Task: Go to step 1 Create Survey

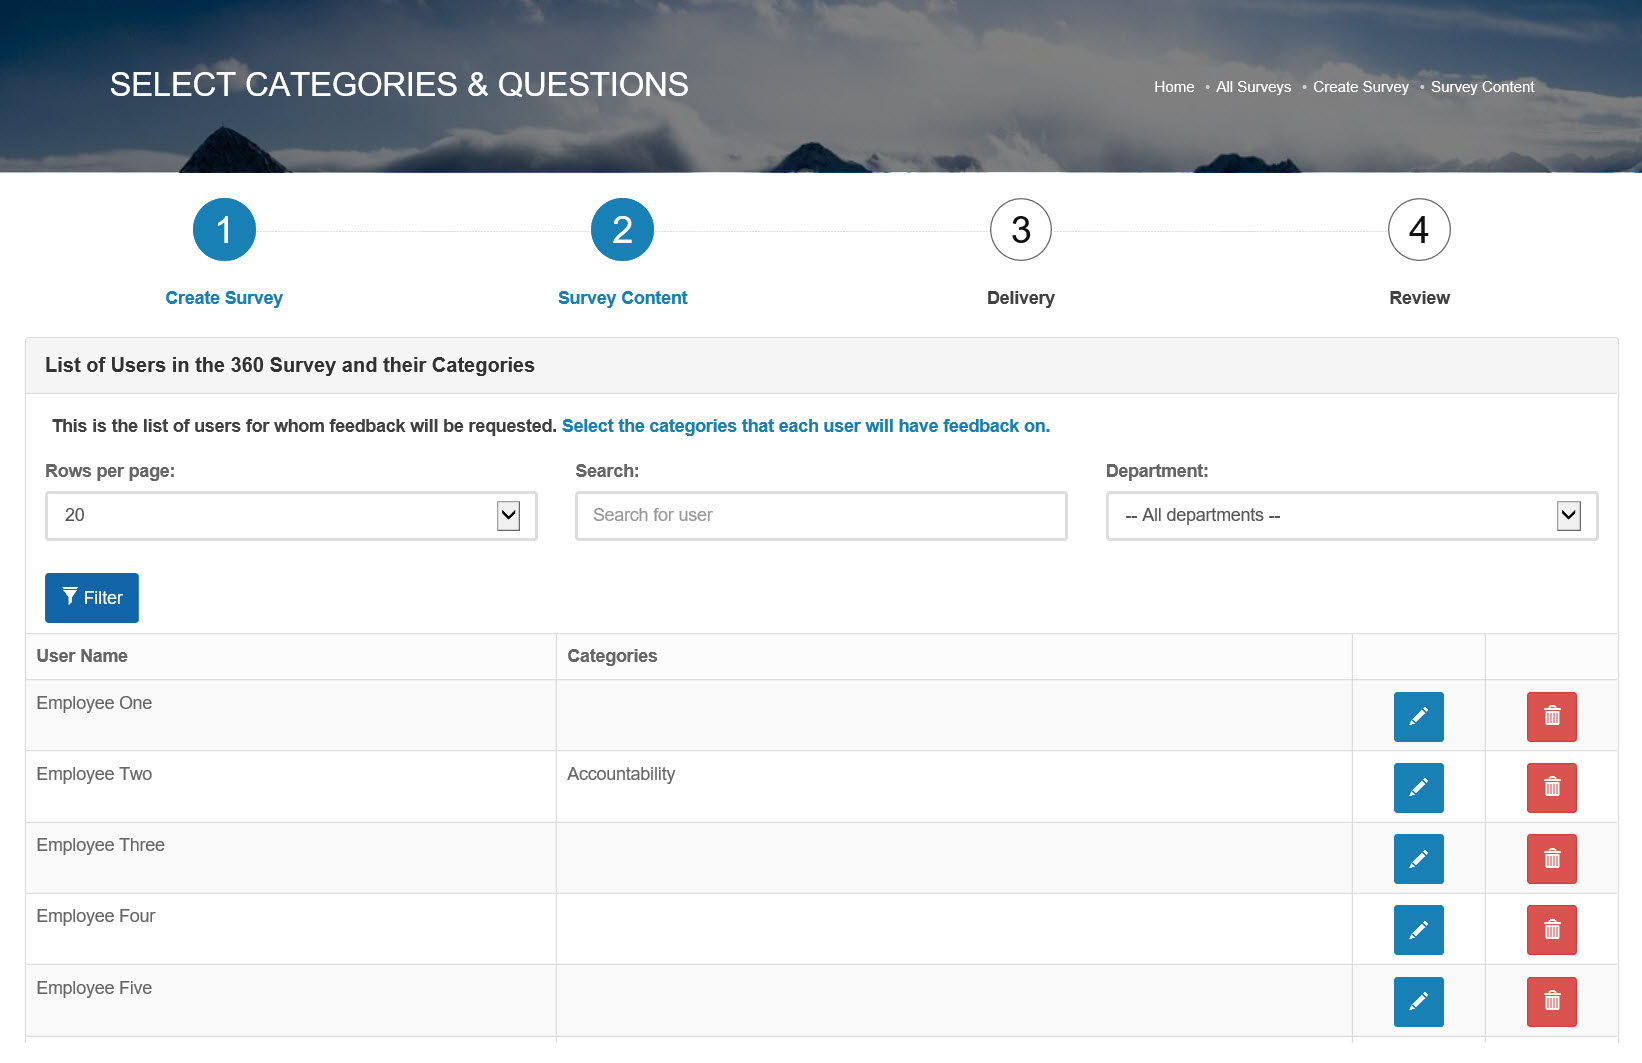Action: click(224, 230)
